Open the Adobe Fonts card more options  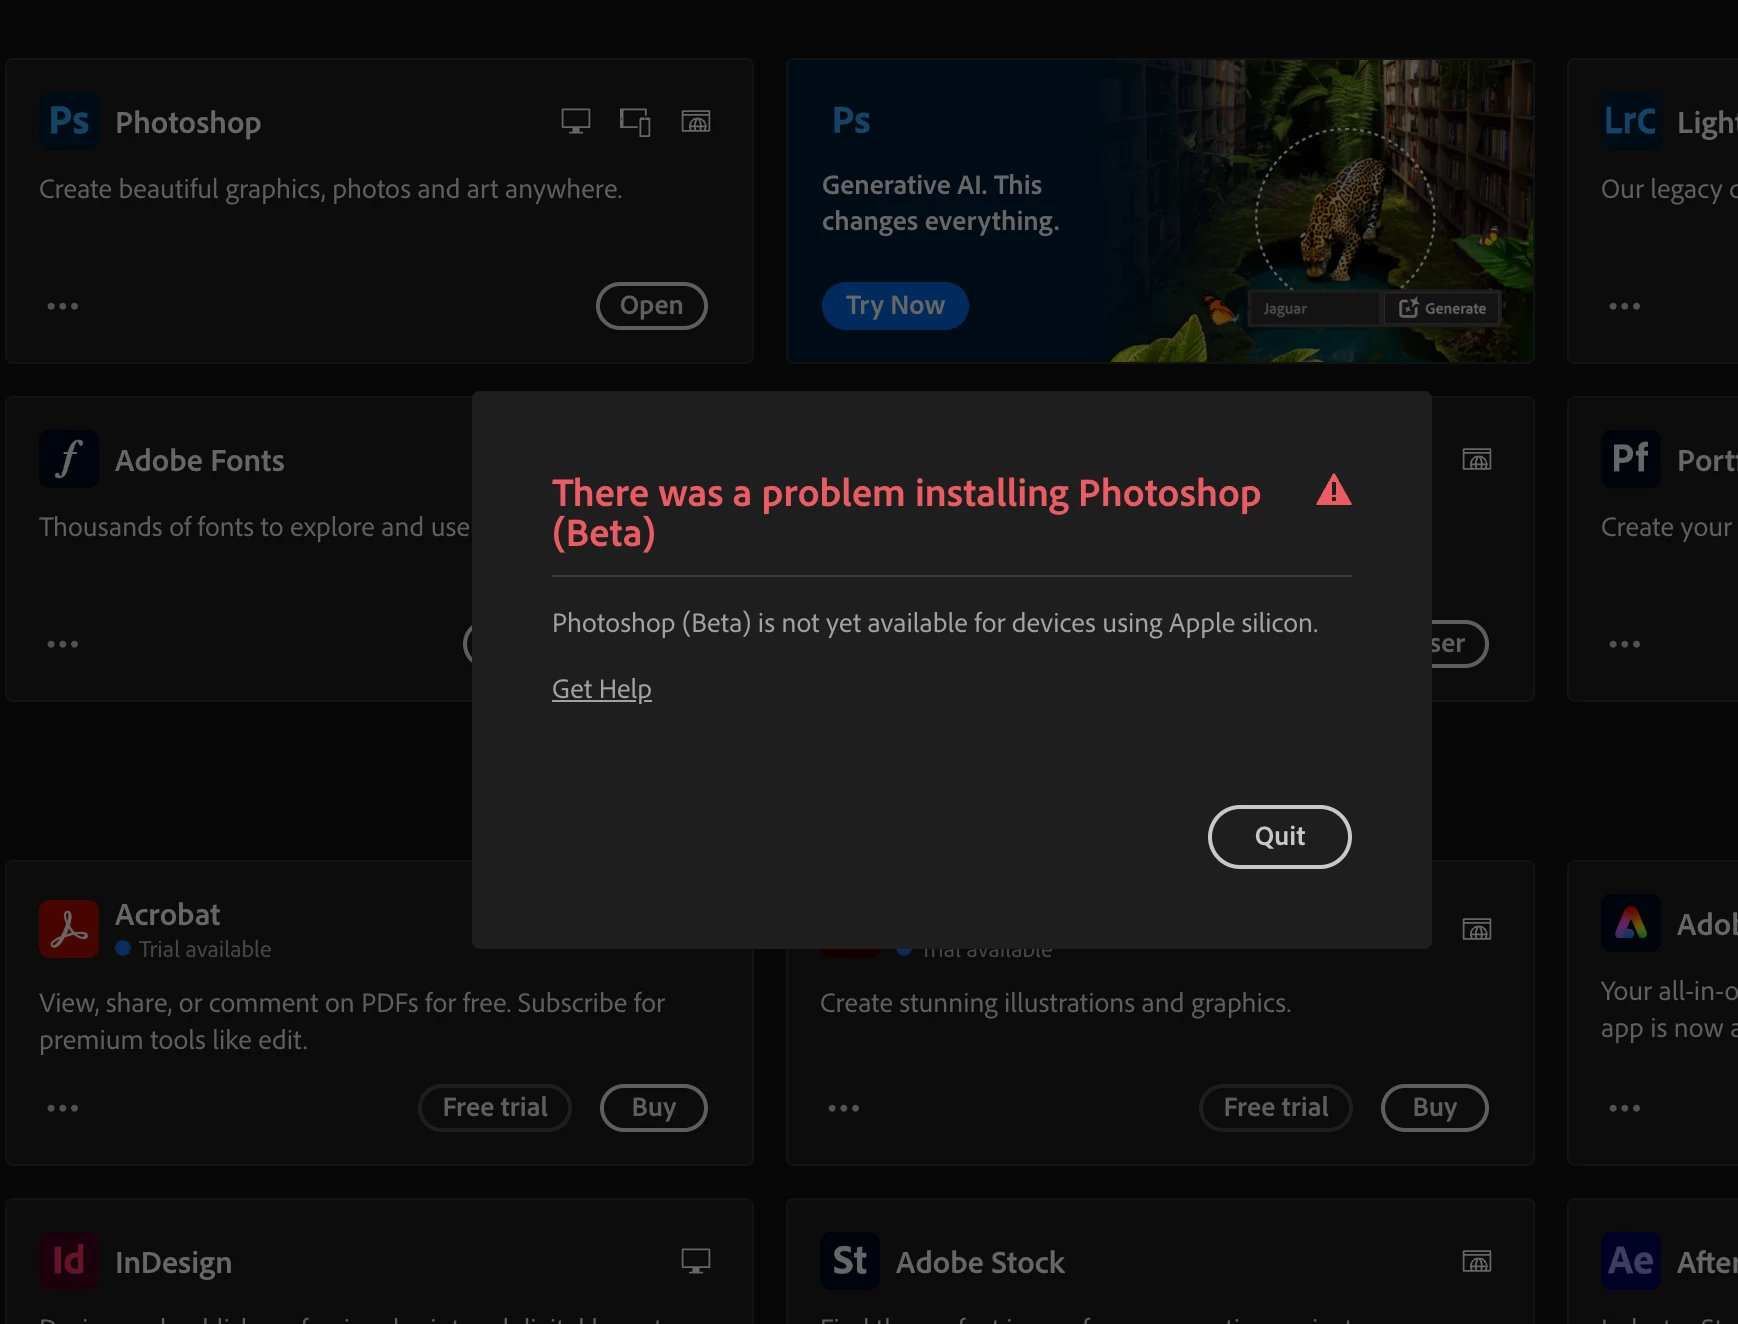pyautogui.click(x=62, y=643)
